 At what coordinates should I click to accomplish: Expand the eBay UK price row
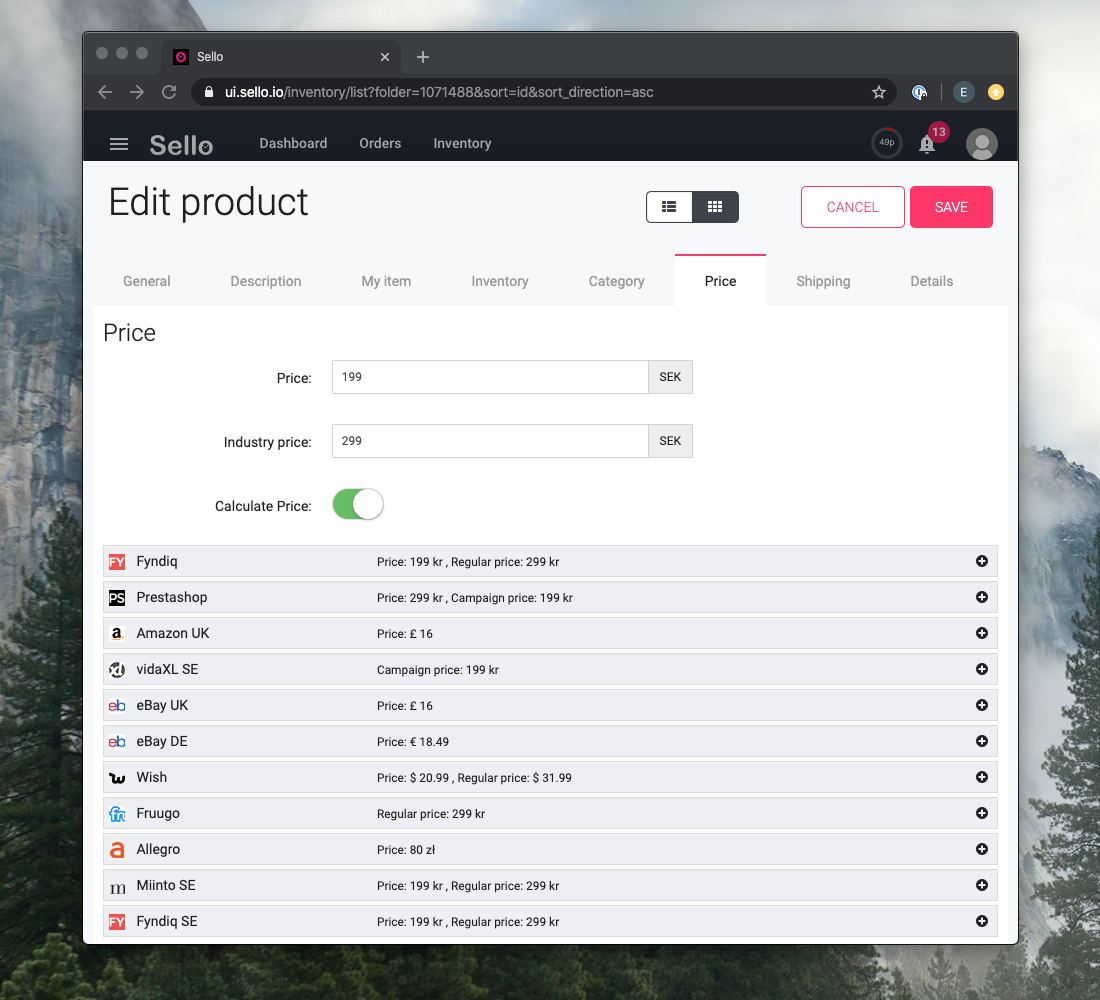click(982, 705)
